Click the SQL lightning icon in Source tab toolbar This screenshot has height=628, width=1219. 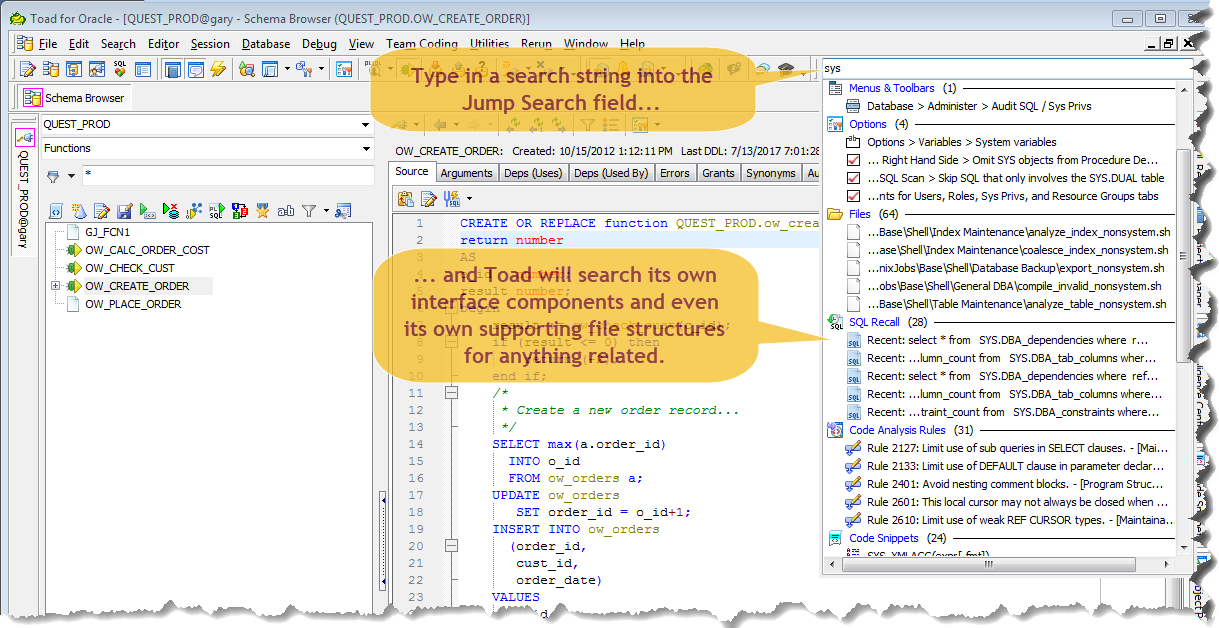(x=451, y=198)
